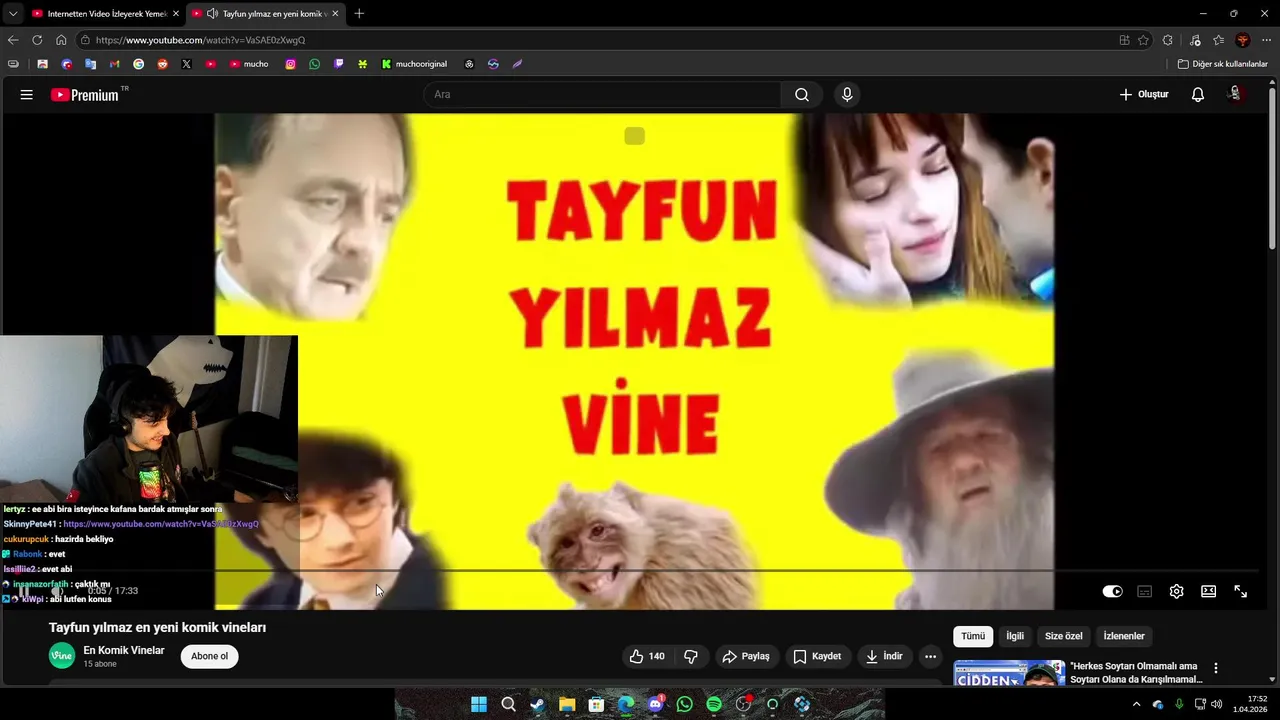Subscribe with Abone ol button

click(209, 657)
